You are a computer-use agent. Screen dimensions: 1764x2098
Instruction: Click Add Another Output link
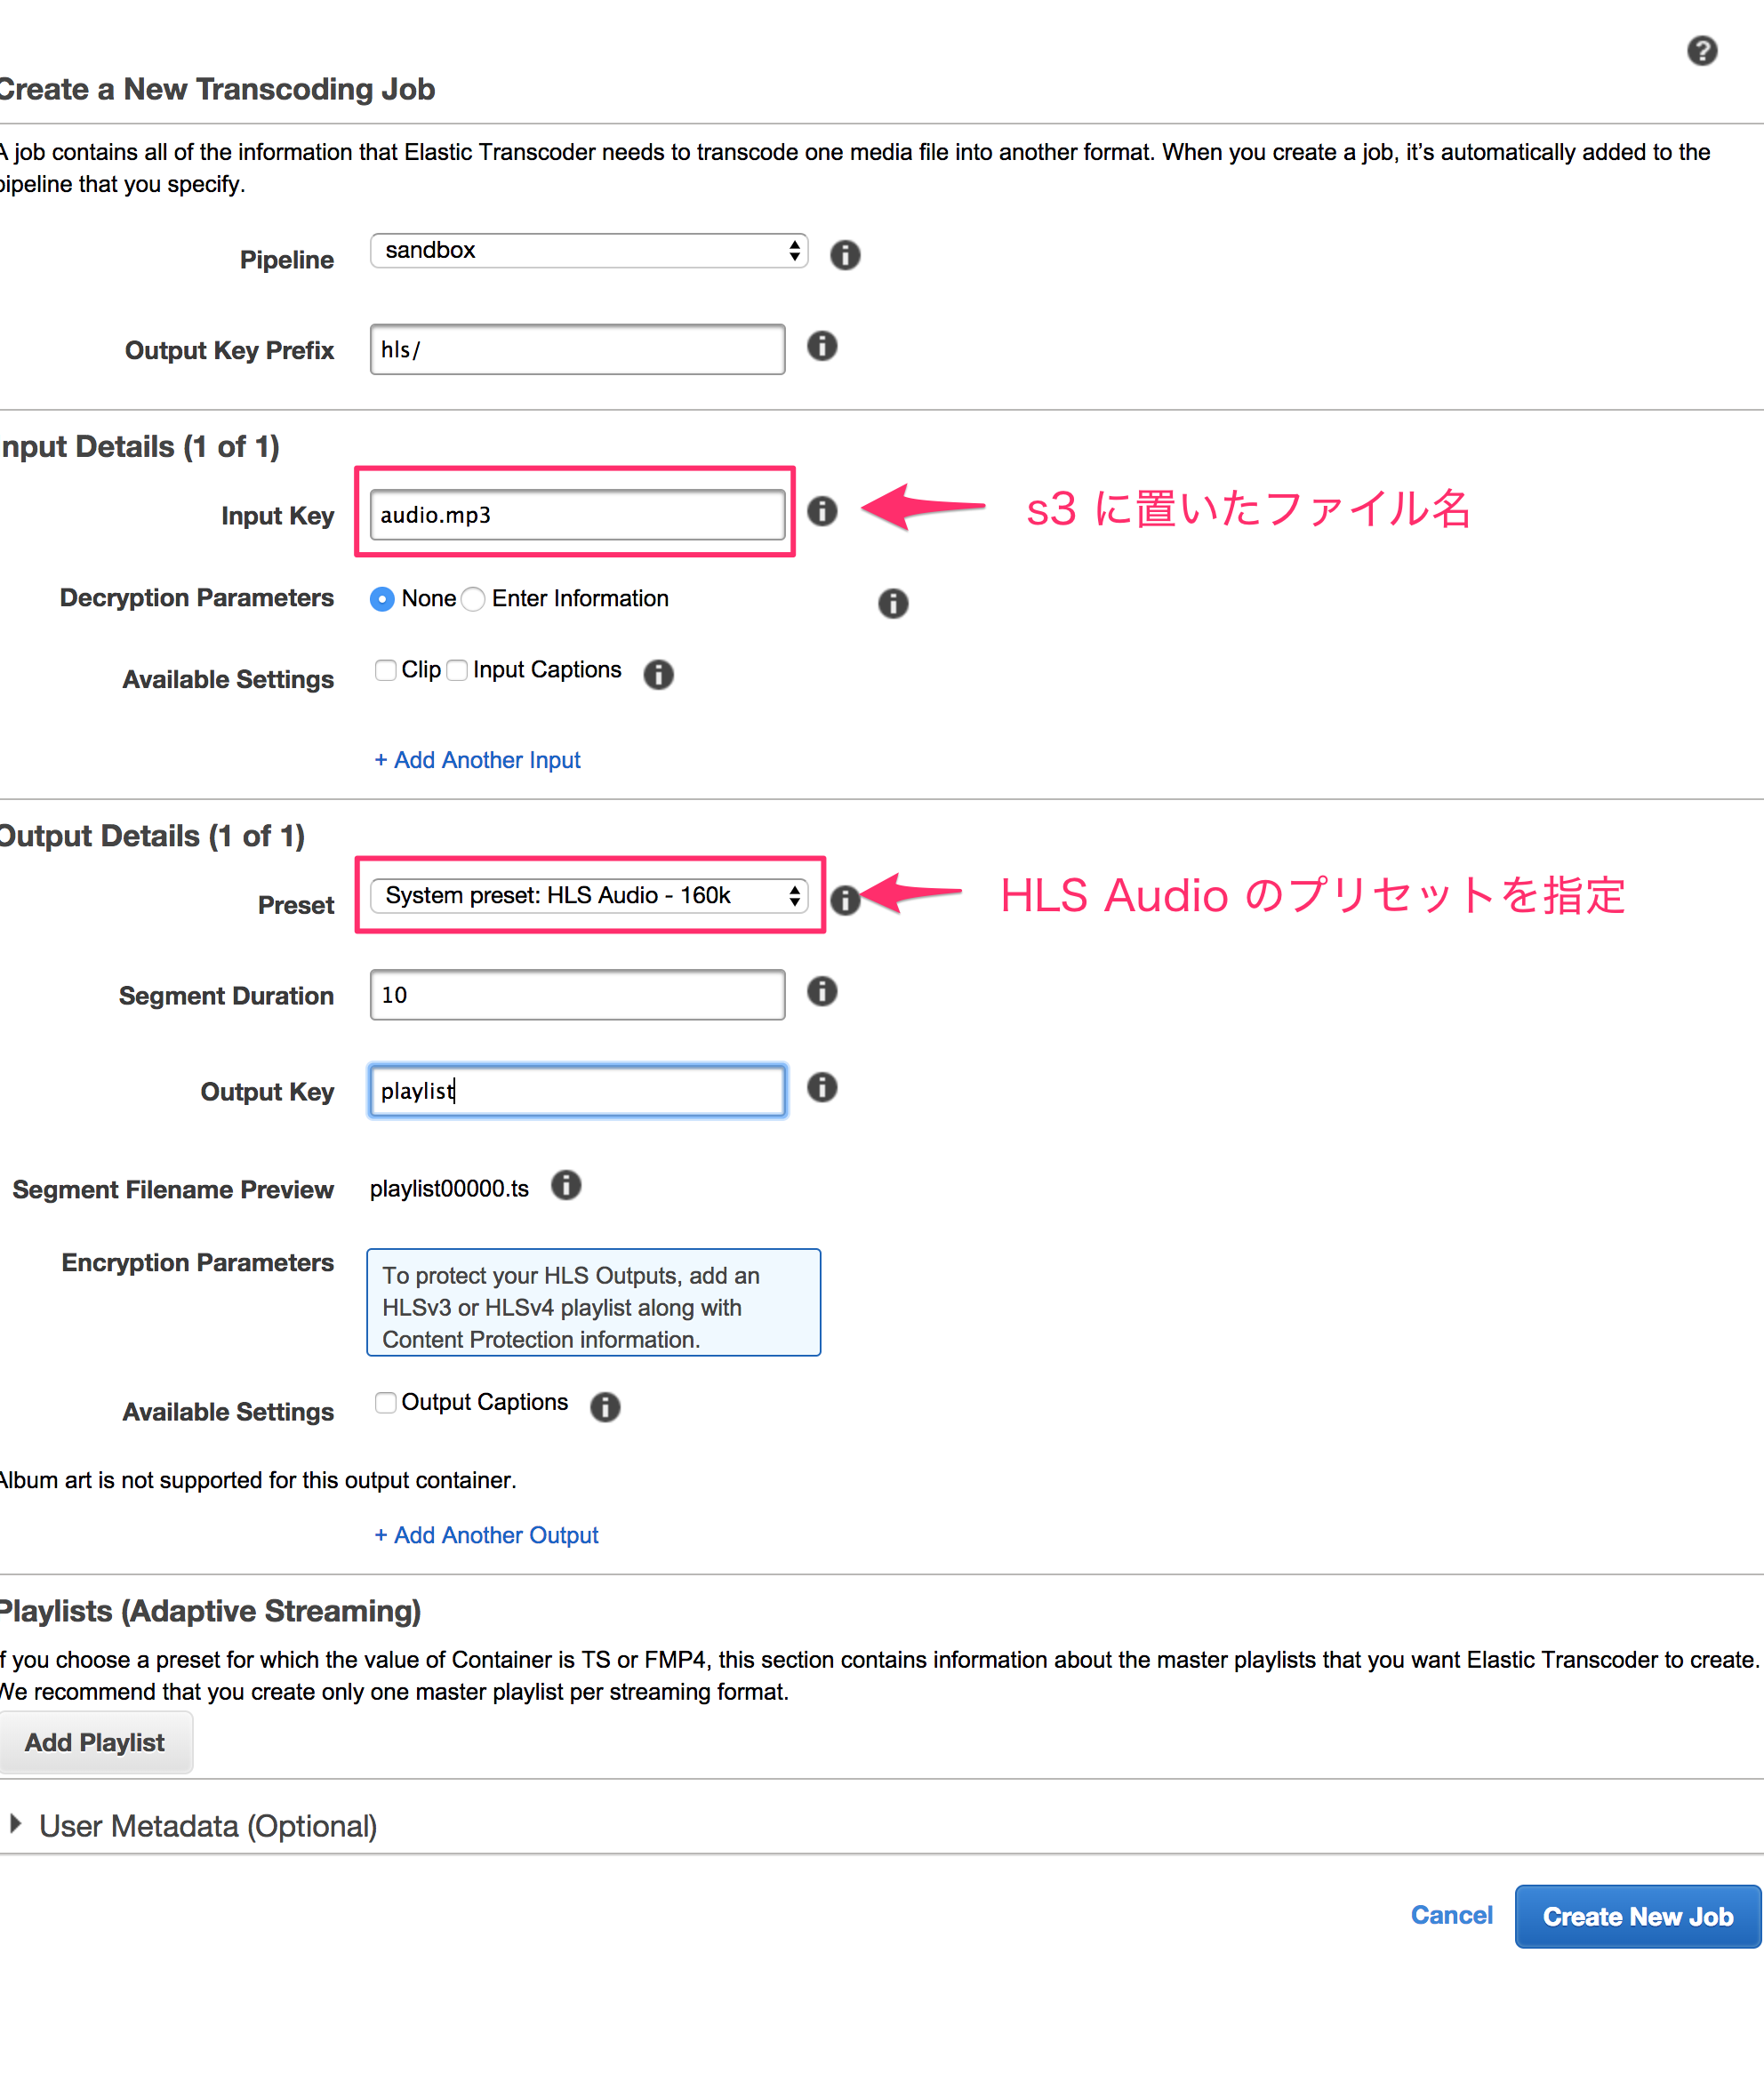486,1535
